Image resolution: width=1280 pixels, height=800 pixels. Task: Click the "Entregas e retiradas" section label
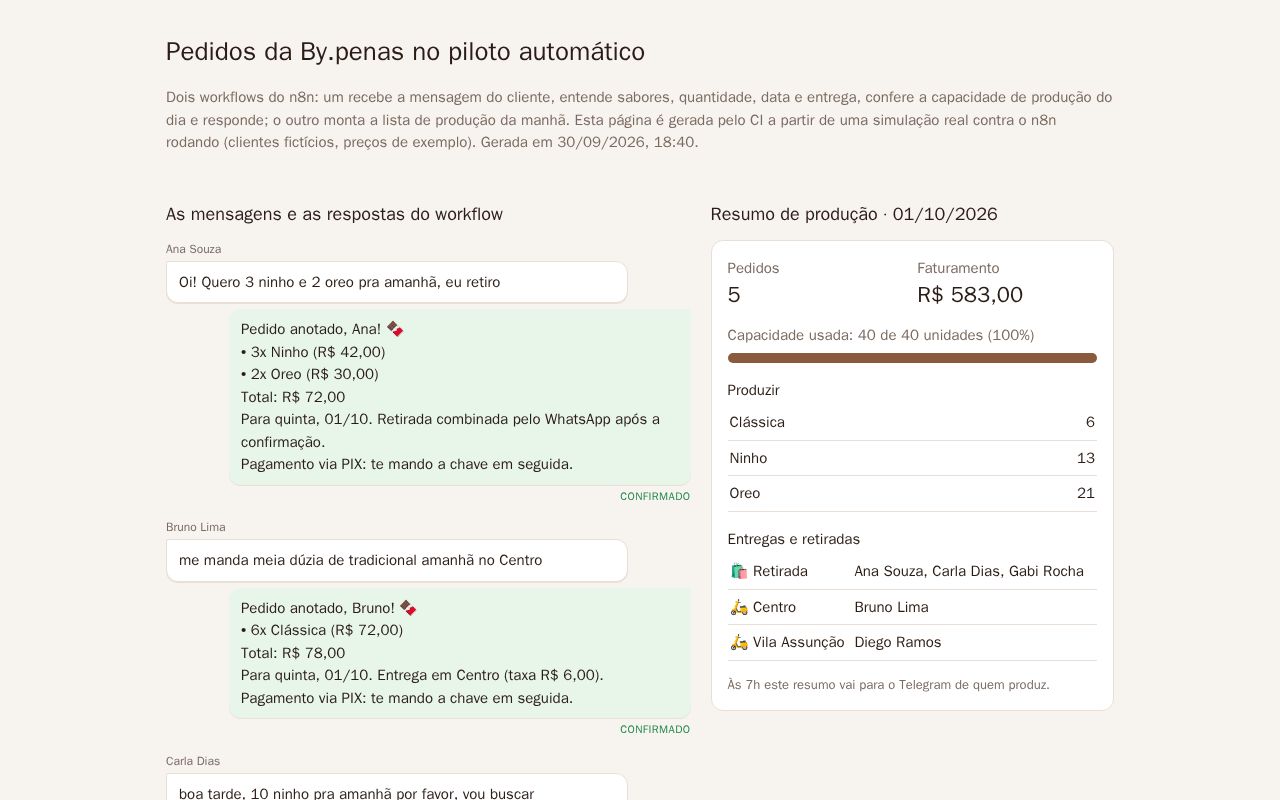click(794, 539)
